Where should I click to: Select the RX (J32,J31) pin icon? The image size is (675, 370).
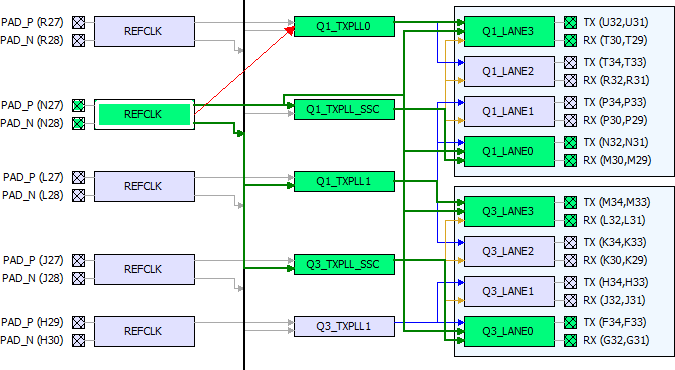[x=570, y=300]
